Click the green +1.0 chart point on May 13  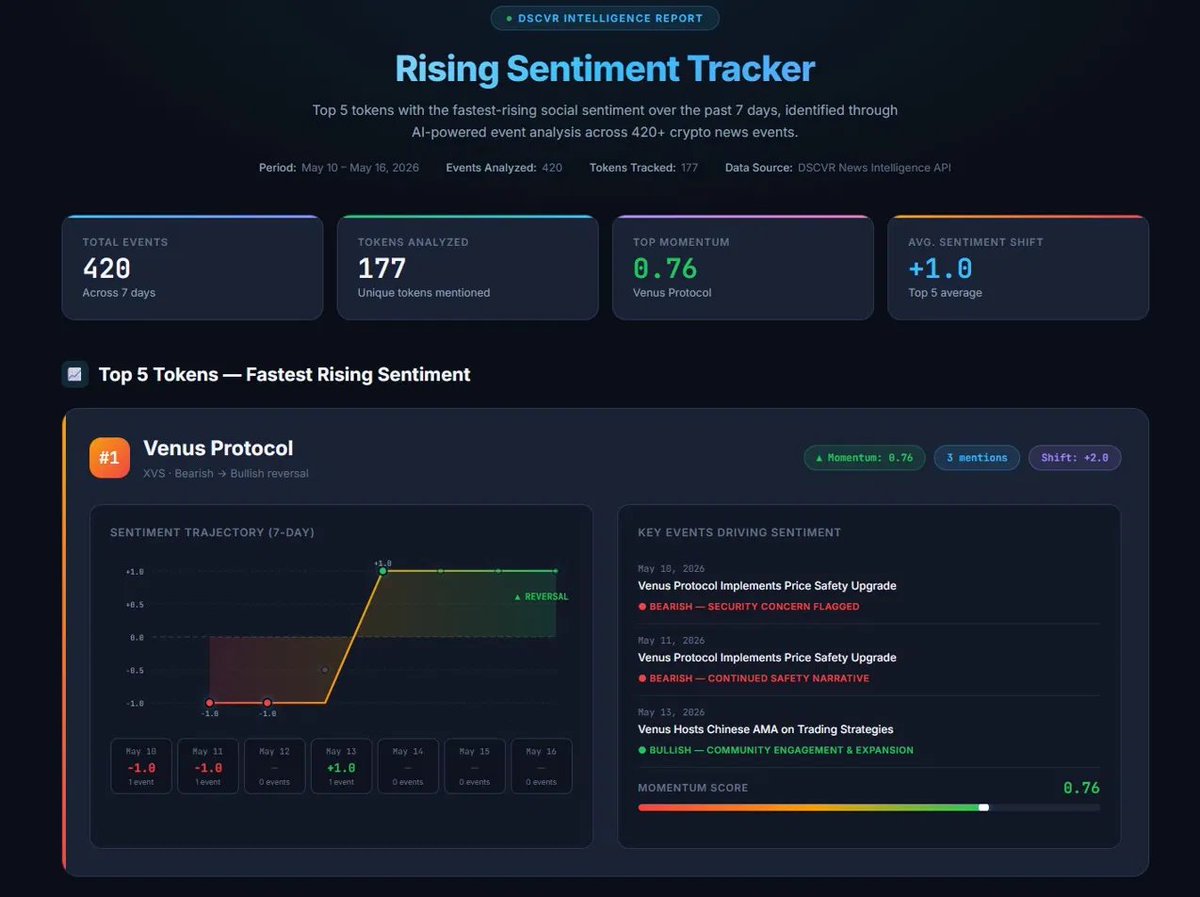pyautogui.click(x=383, y=571)
